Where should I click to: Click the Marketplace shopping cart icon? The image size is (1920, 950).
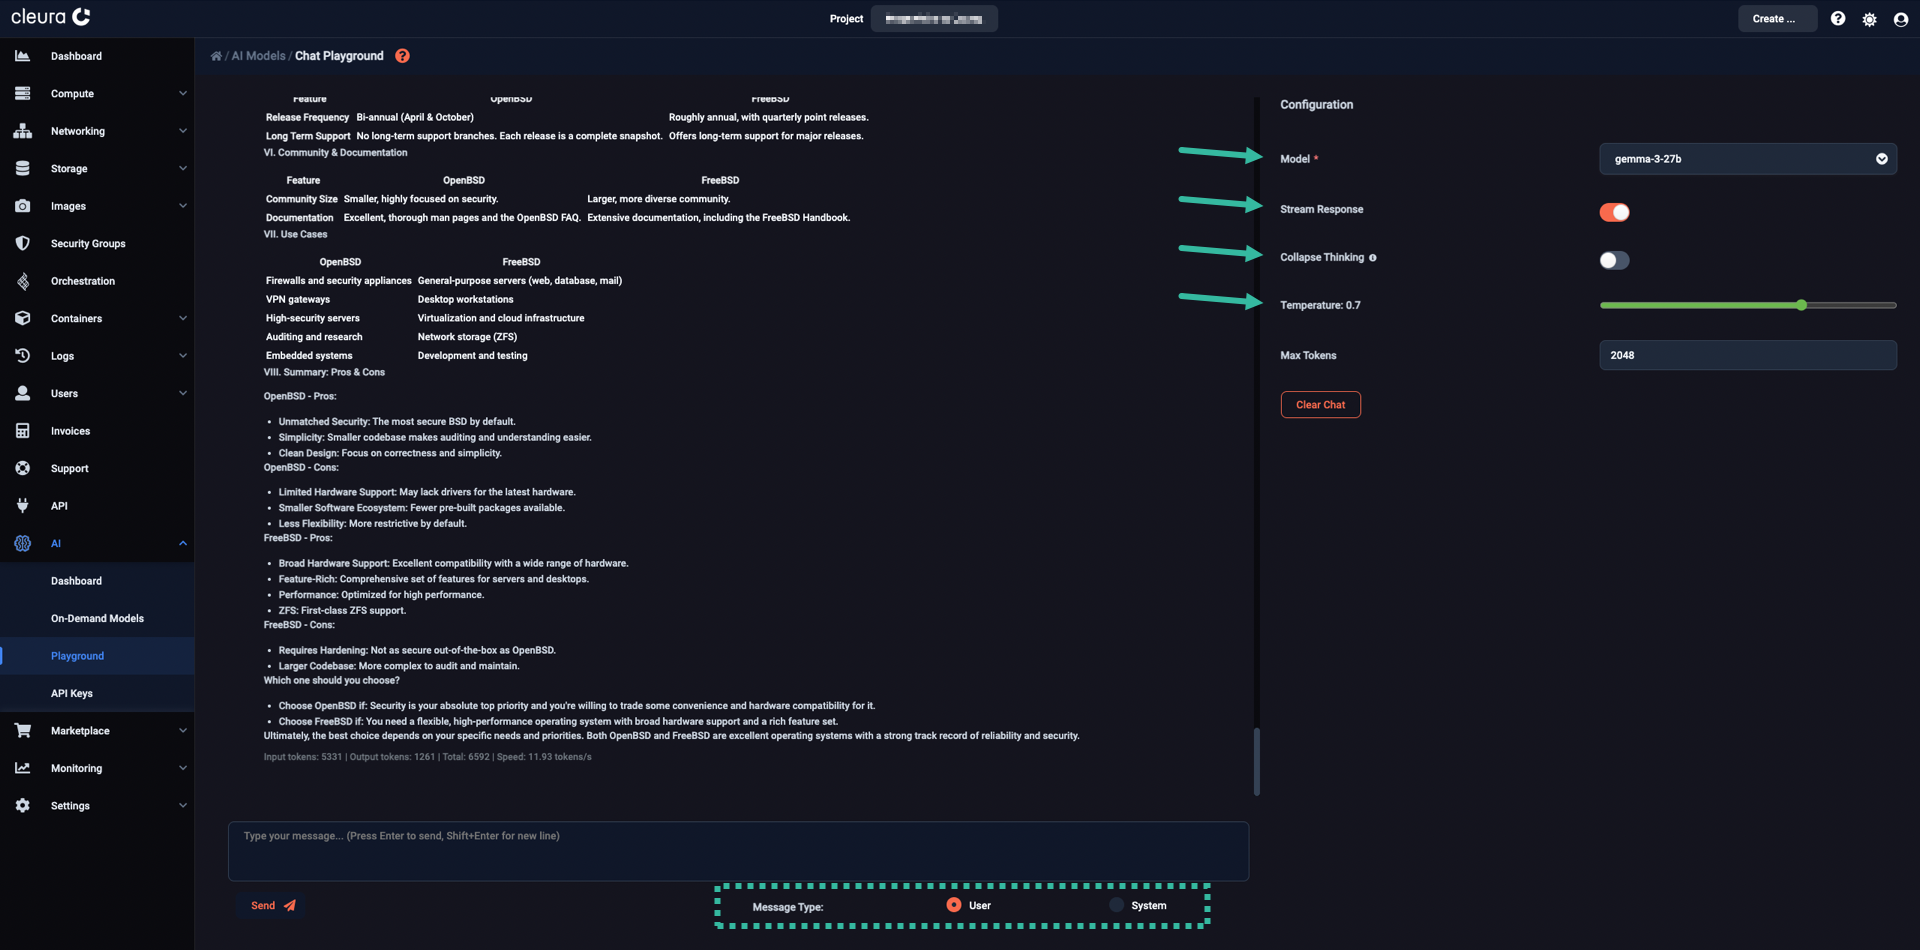[22, 731]
